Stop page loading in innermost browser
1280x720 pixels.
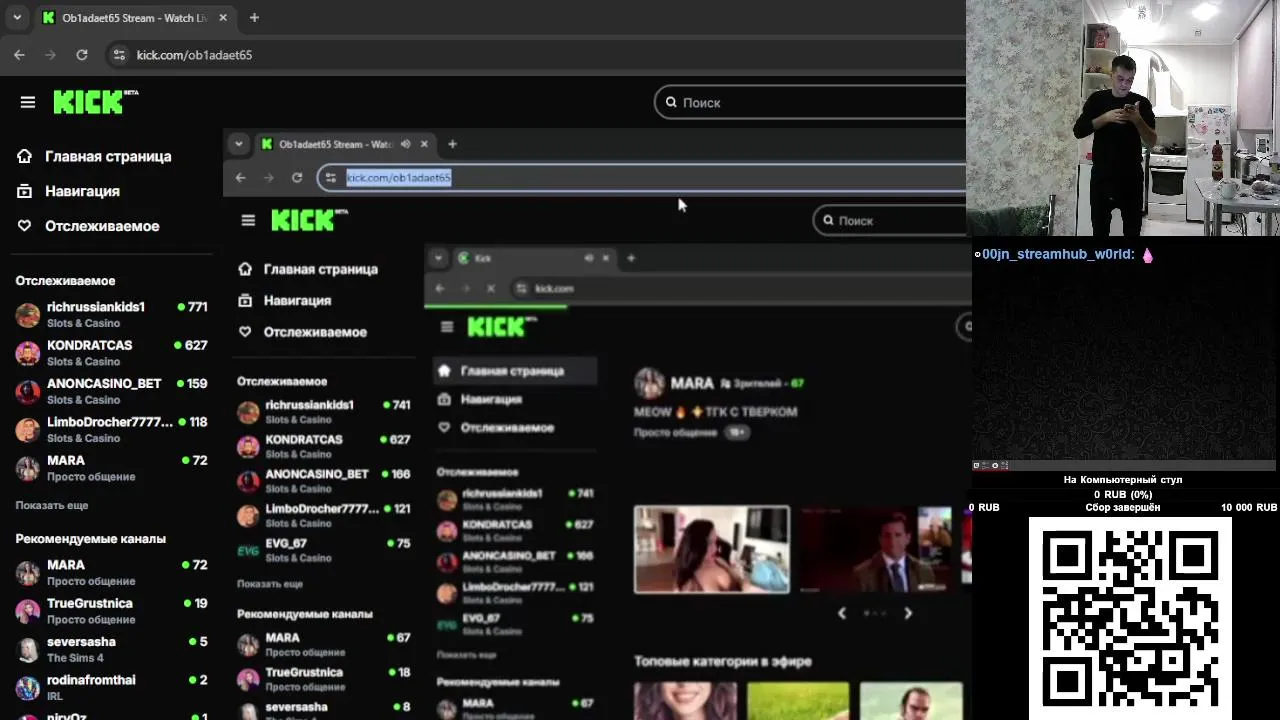click(x=491, y=288)
